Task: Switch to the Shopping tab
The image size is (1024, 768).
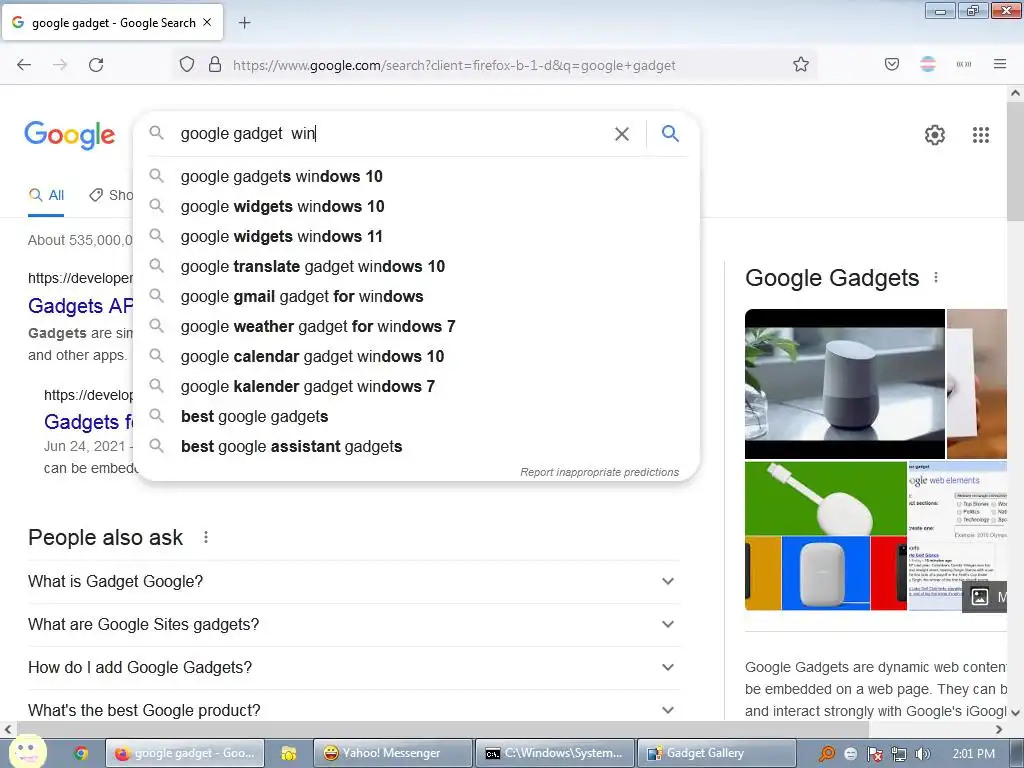Action: pos(111,195)
